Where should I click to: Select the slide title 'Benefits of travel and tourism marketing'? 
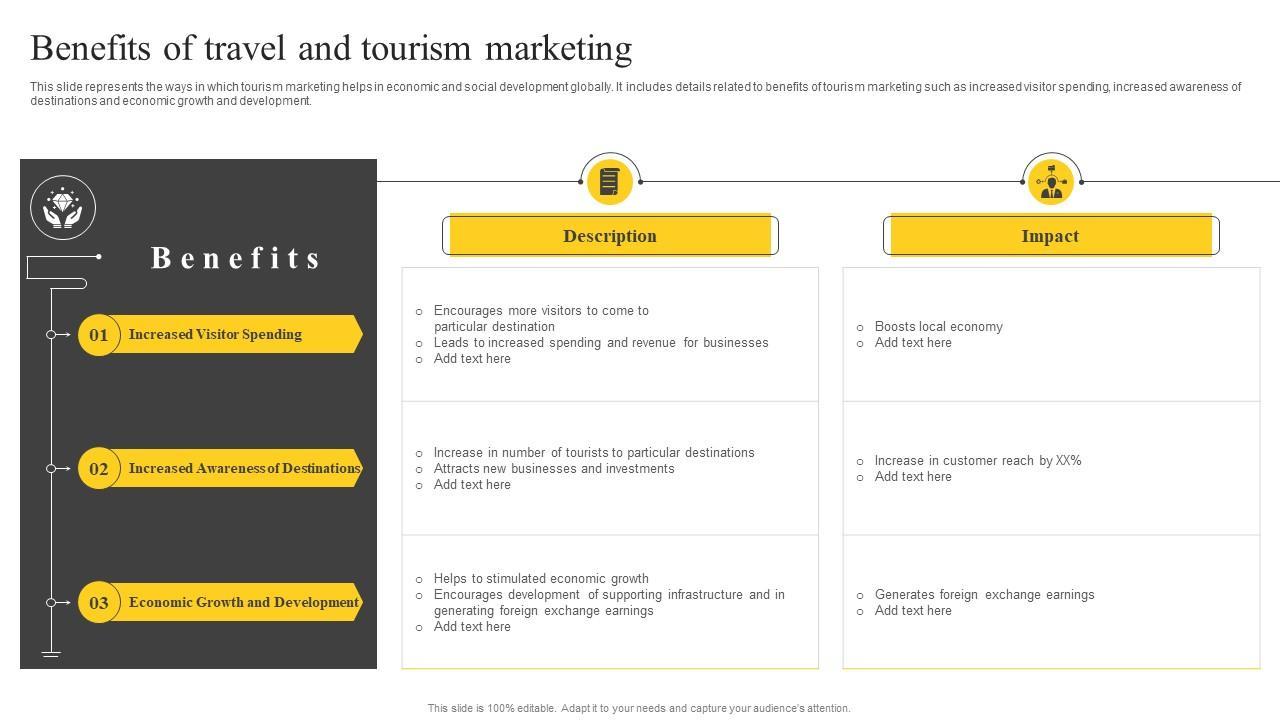click(x=331, y=48)
